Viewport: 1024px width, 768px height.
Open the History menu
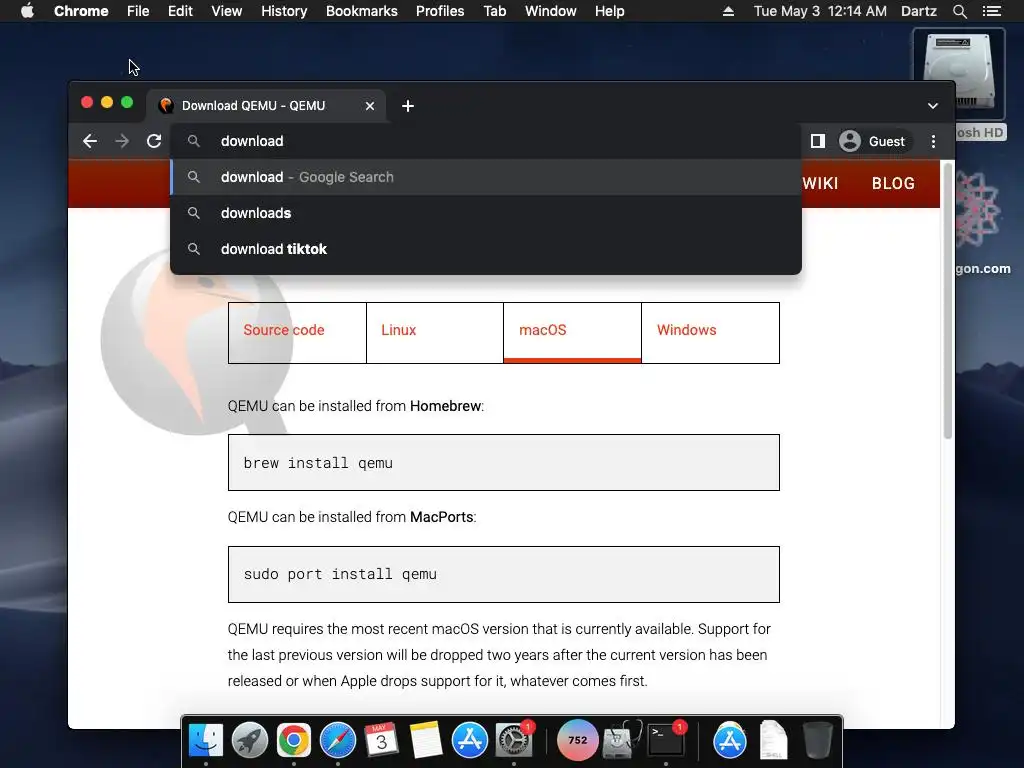(x=284, y=11)
